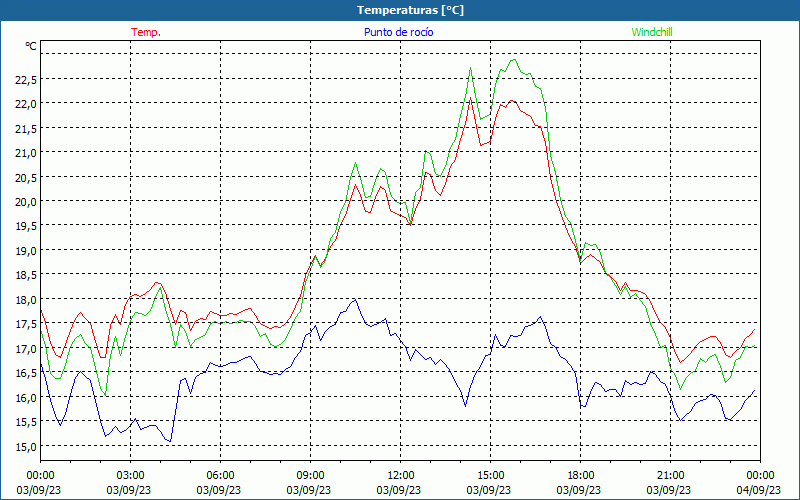800x500 pixels.
Task: Click the '20,0' y-axis value
Action: (x=26, y=202)
